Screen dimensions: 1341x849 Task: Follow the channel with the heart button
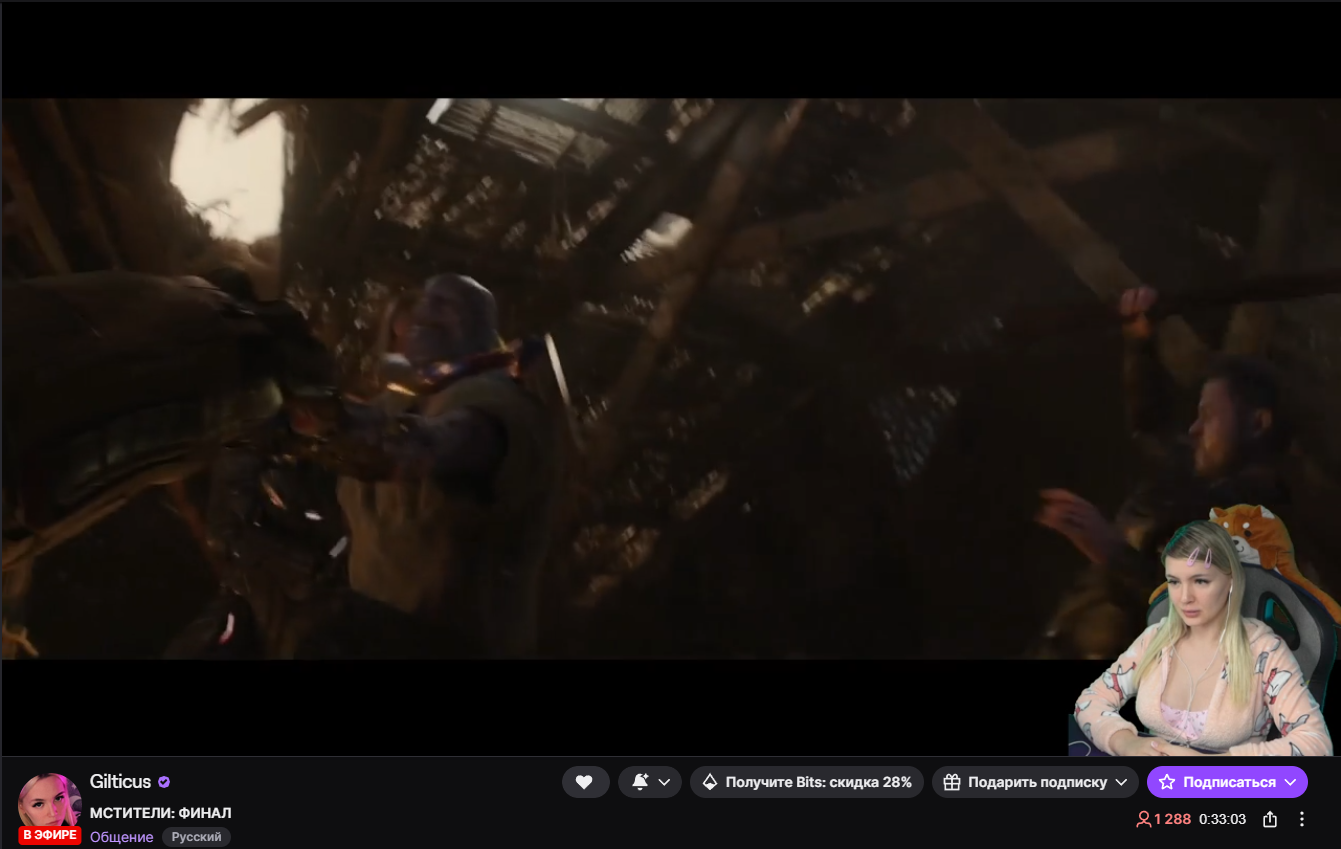click(x=585, y=782)
